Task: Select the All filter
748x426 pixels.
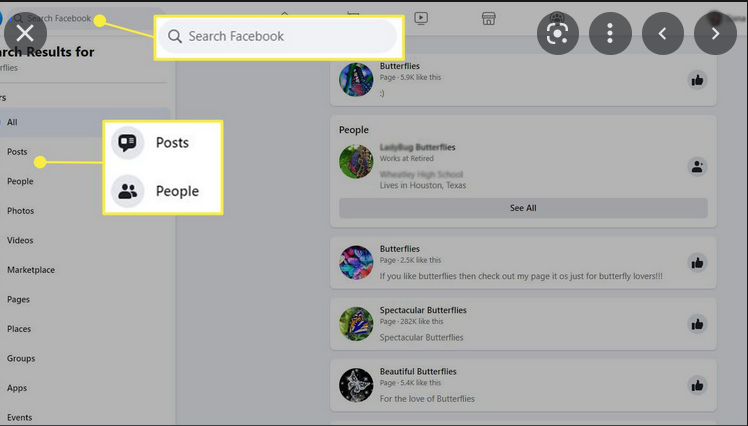Action: coord(83,122)
